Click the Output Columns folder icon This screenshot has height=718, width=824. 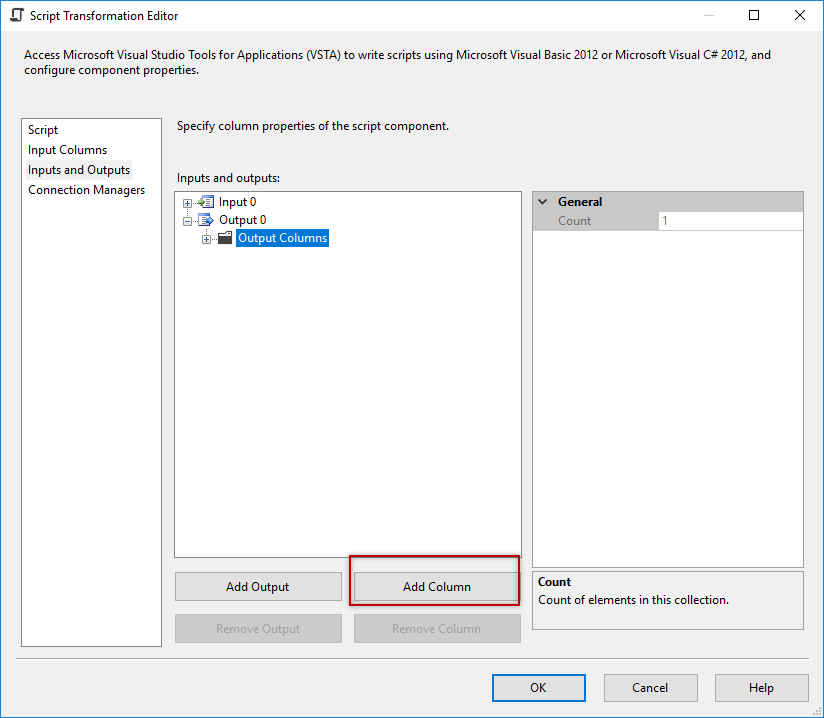tap(225, 237)
